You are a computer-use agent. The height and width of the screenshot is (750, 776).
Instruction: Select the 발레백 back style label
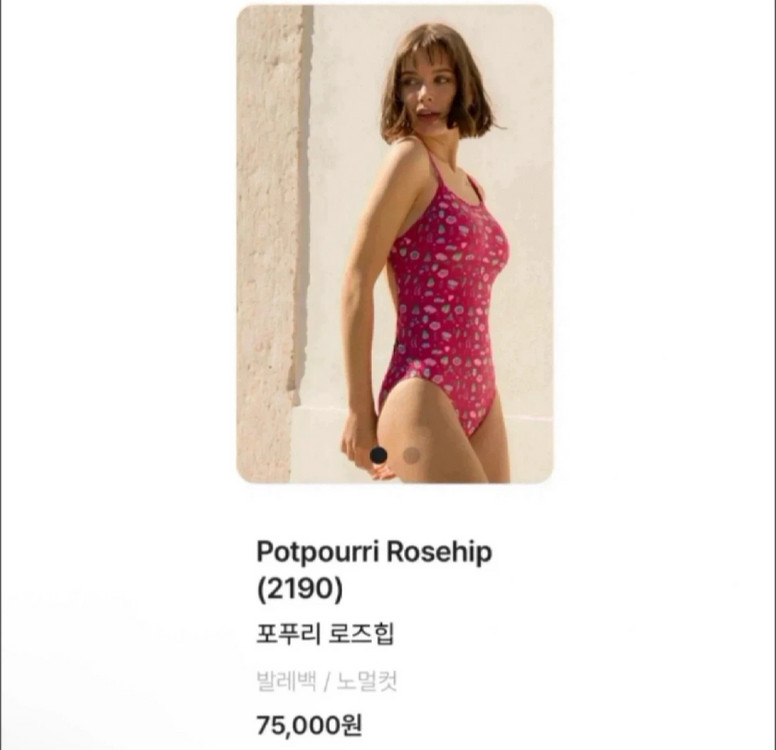tap(286, 681)
